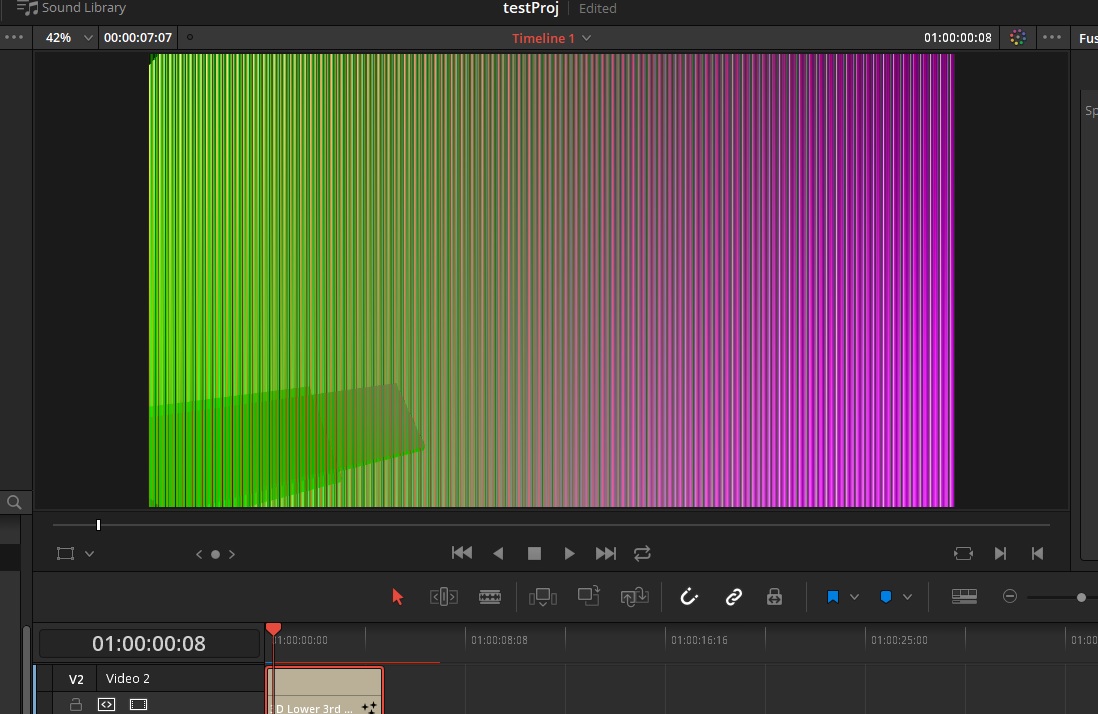Click the Overwrite Clip toolbar icon
The image size is (1098, 714).
pyautogui.click(x=588, y=596)
